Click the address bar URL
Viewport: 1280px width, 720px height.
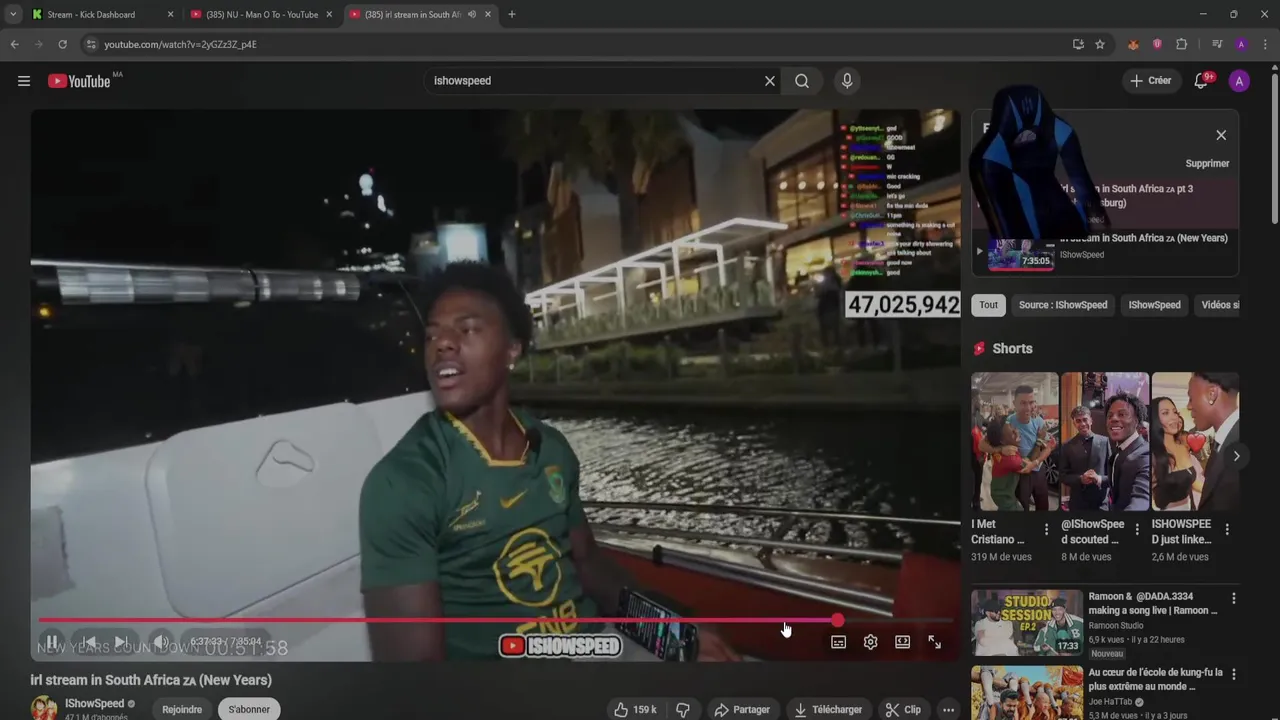pyautogui.click(x=181, y=45)
